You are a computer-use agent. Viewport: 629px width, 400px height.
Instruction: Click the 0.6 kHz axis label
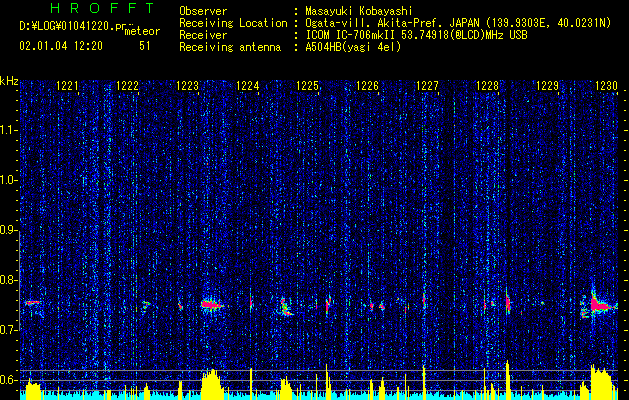pos(9,380)
